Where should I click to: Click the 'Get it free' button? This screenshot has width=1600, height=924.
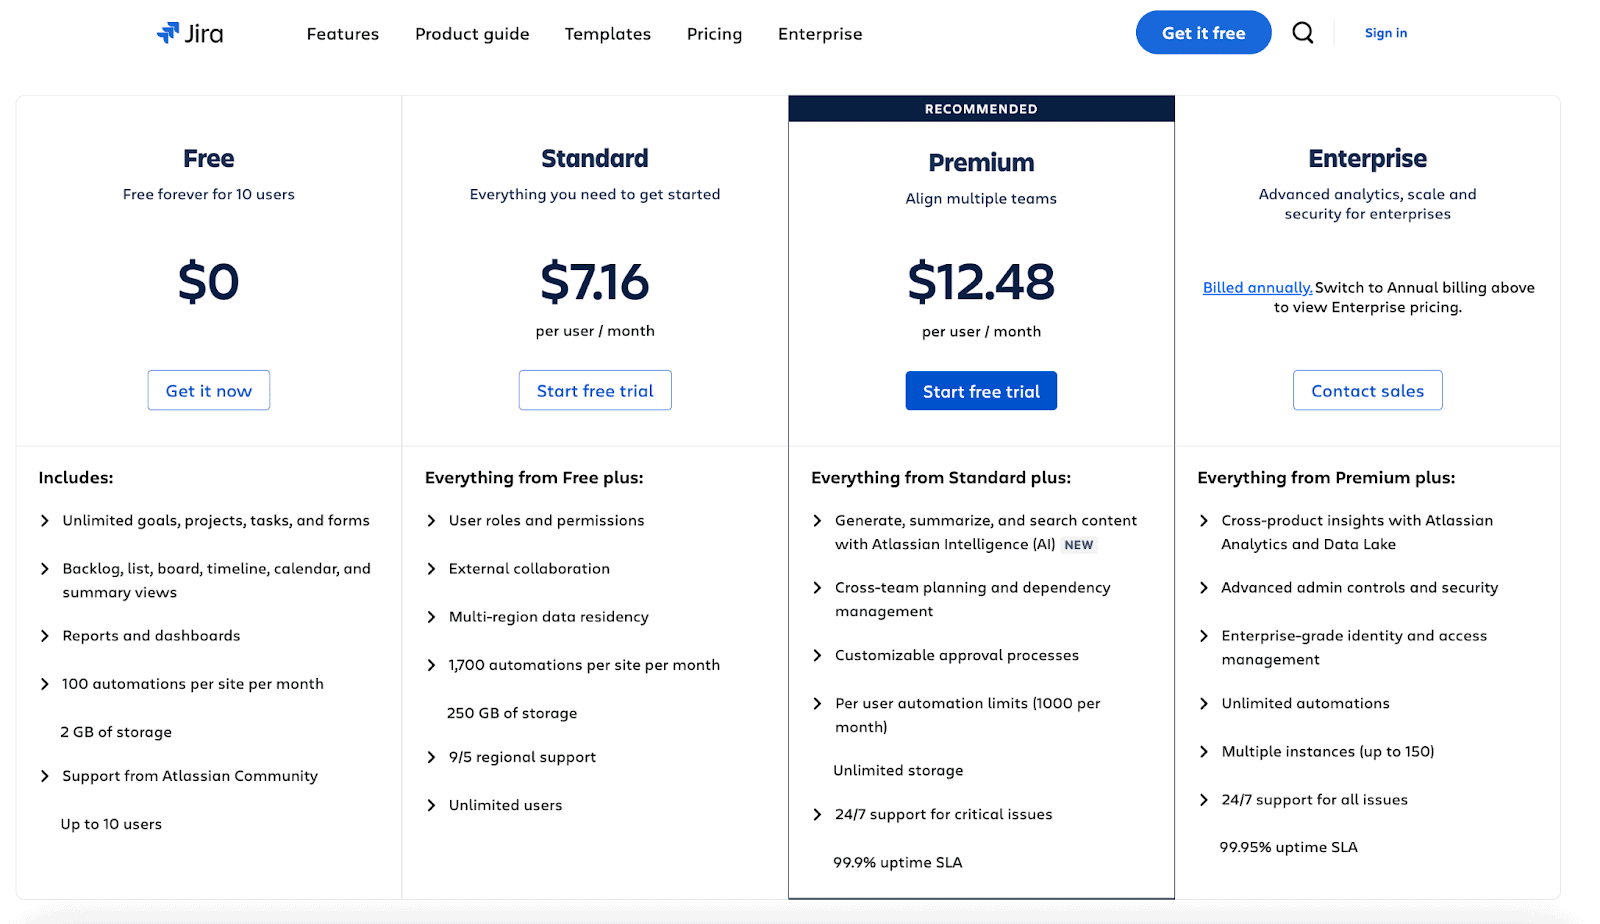(1204, 33)
